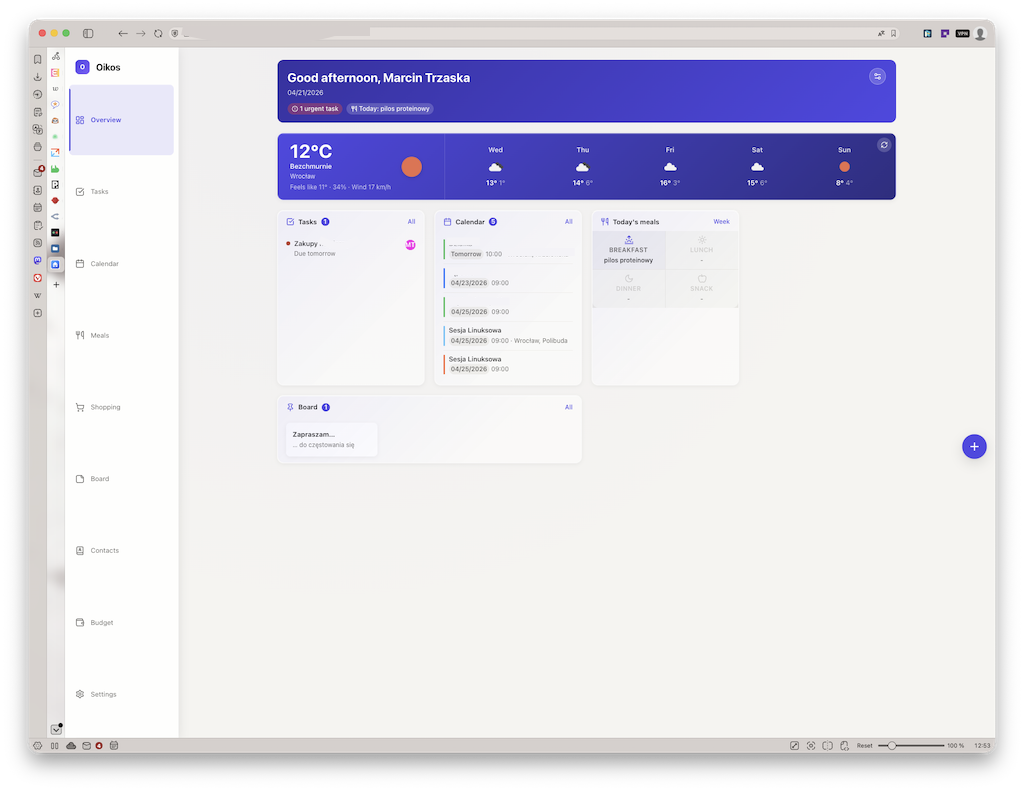The height and width of the screenshot is (791, 1024).
Task: Click the '1 urgent task' badge
Action: pyautogui.click(x=315, y=109)
